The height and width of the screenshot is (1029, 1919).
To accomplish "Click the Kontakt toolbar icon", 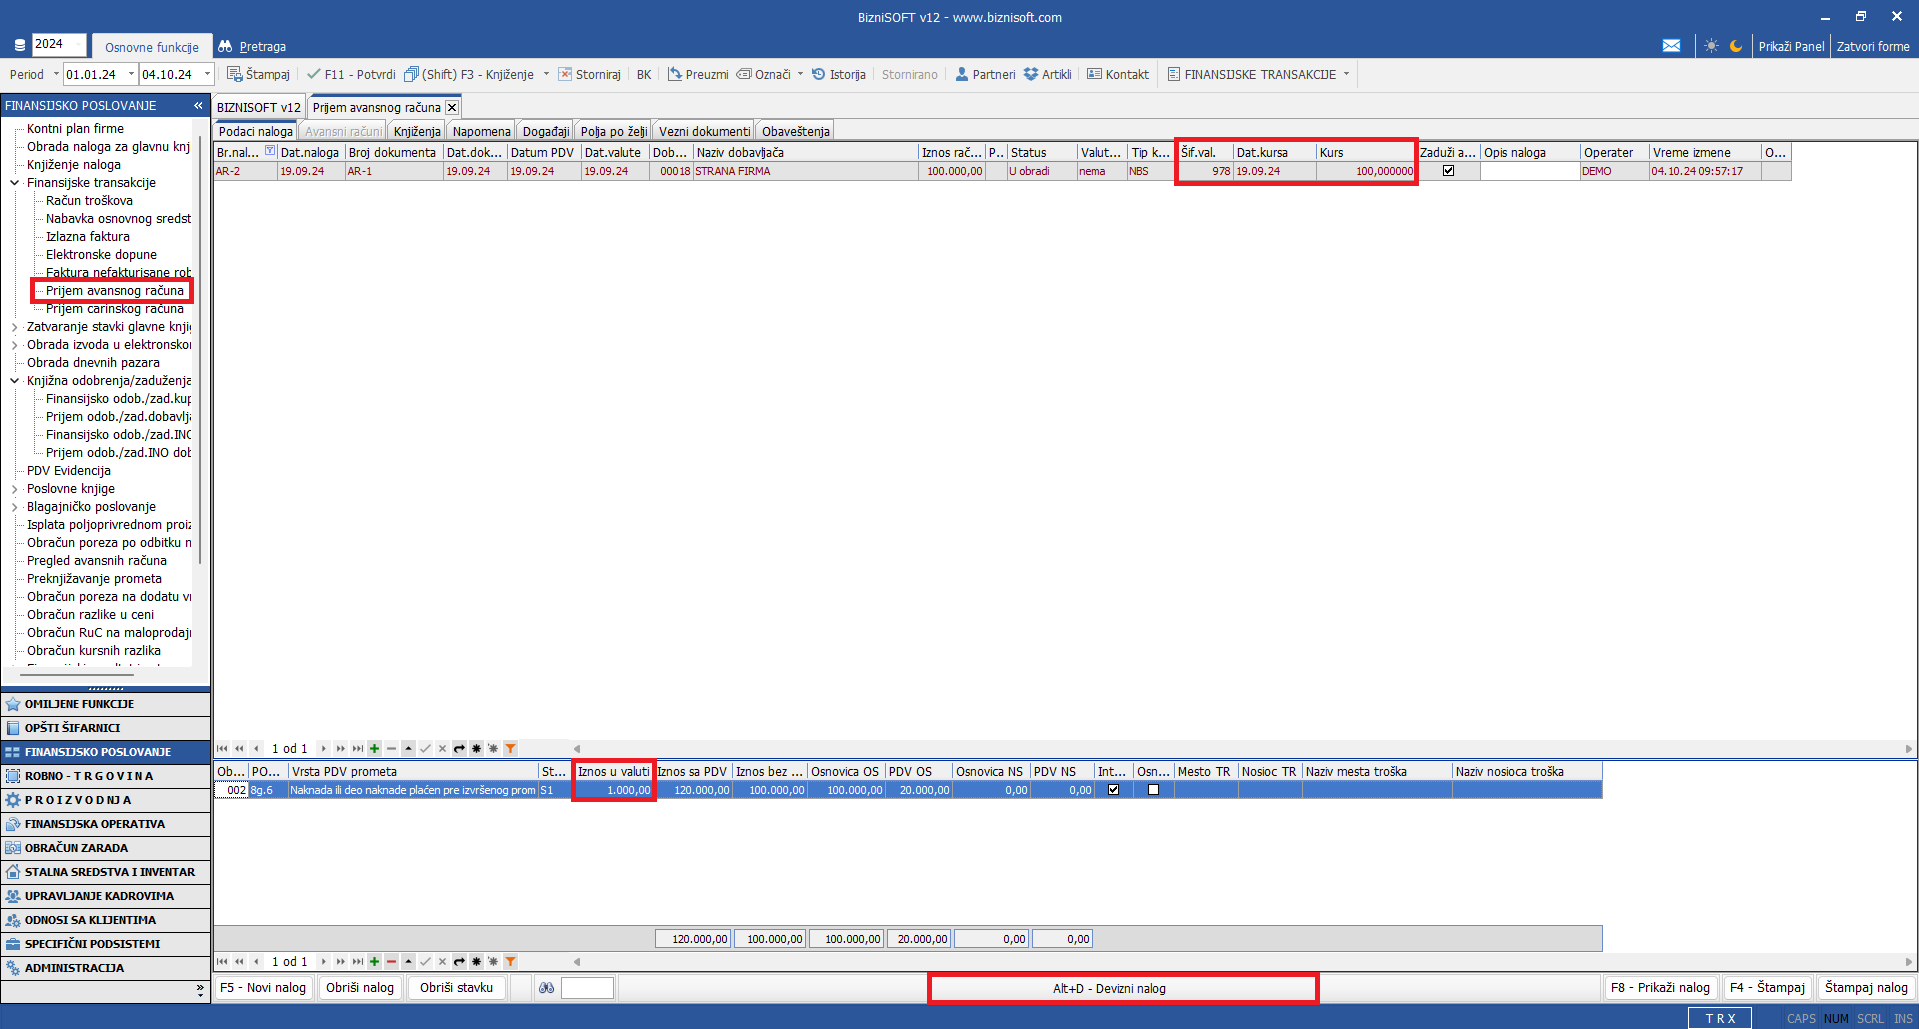I will (x=1095, y=74).
